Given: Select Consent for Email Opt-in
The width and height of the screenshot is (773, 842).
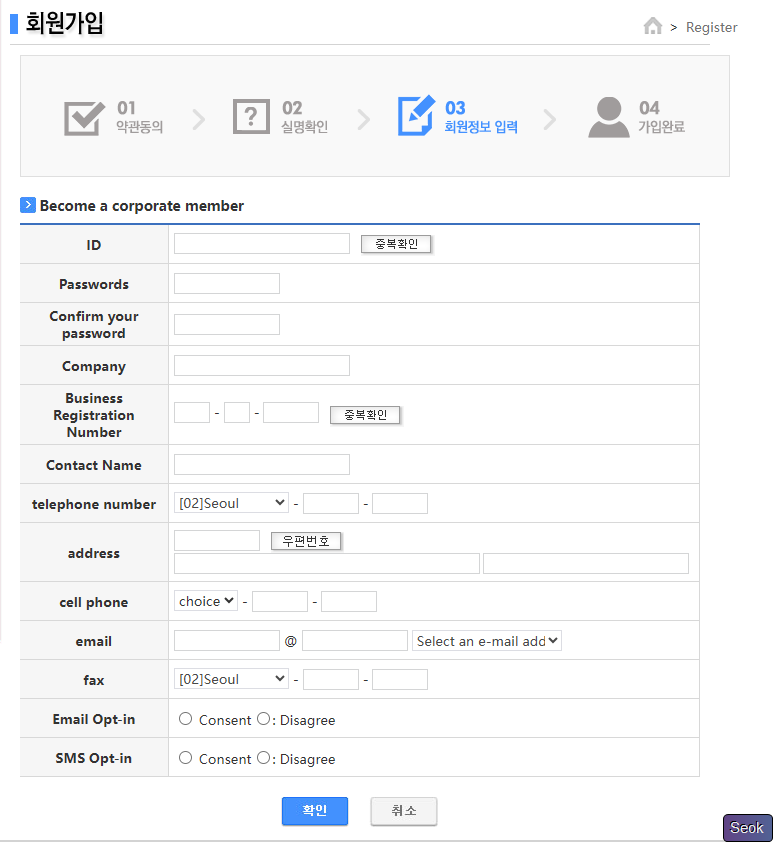Looking at the screenshot, I should [185, 719].
